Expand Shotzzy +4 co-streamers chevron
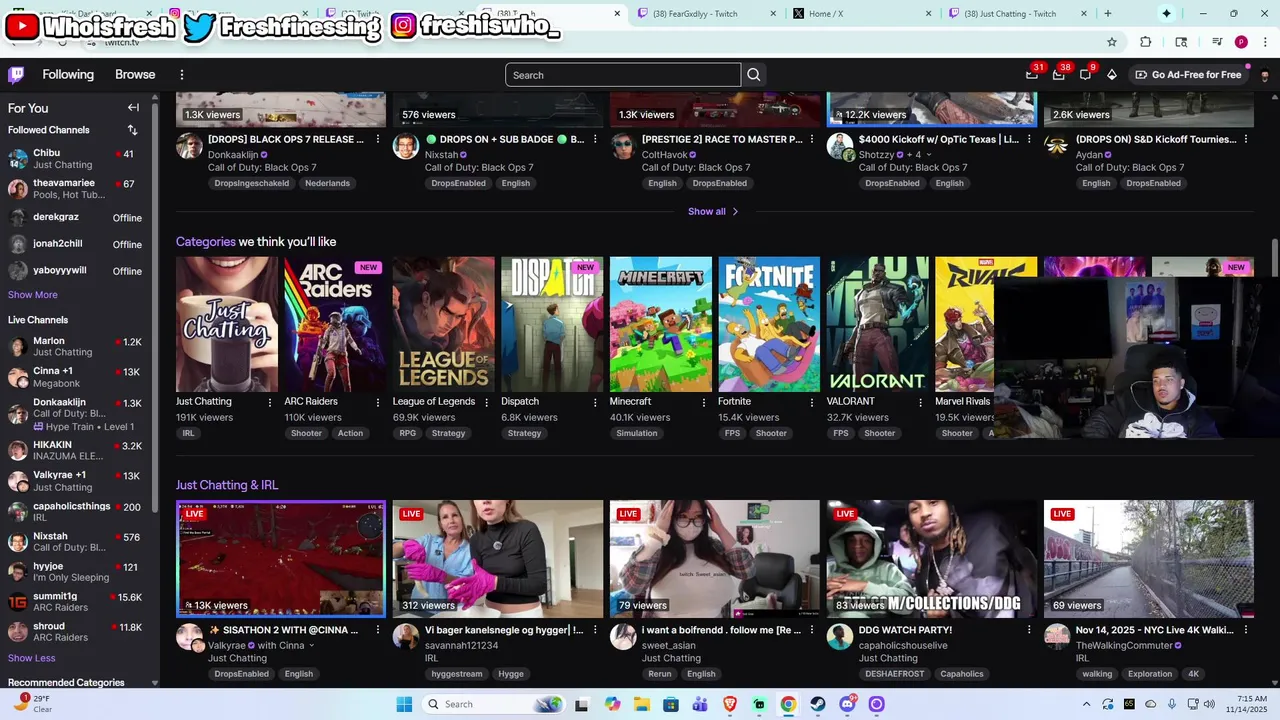Viewport: 1280px width, 720px height. pyautogui.click(x=929, y=155)
